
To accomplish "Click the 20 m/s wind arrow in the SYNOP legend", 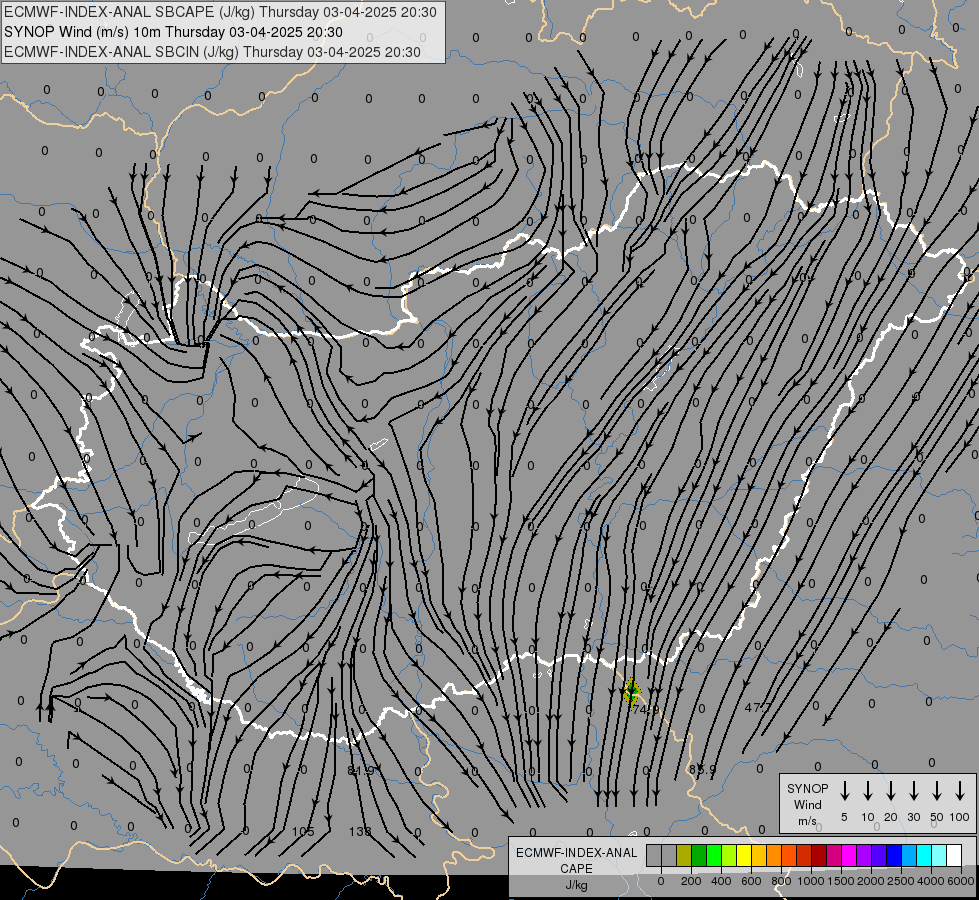I will tap(891, 791).
